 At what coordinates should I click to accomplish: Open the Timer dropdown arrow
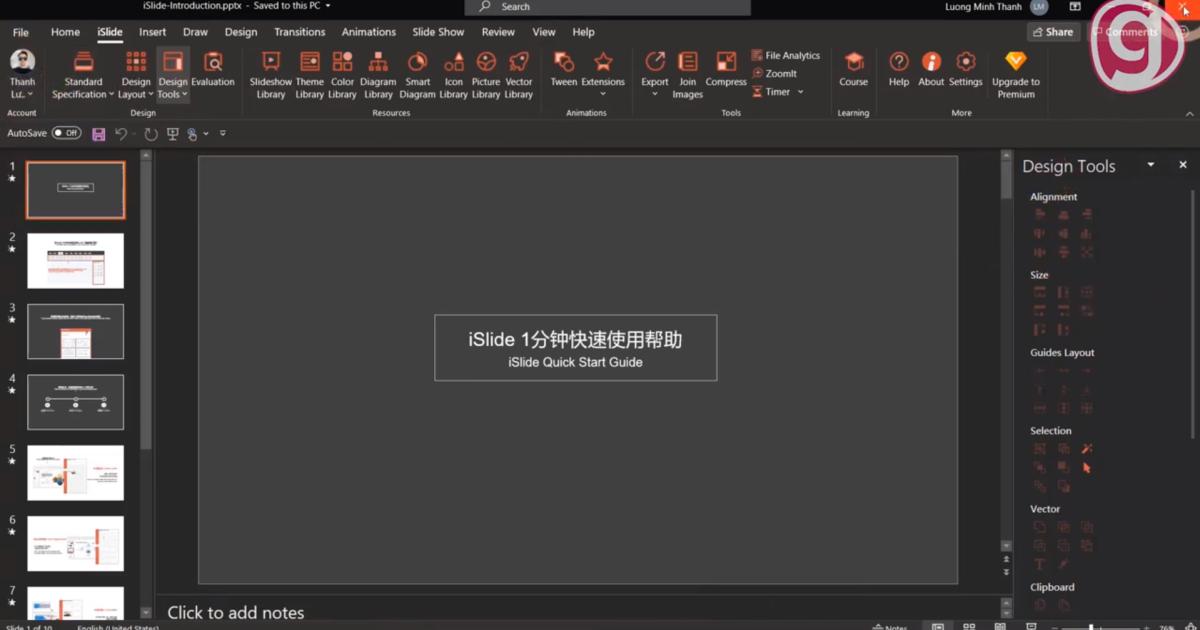(x=800, y=92)
